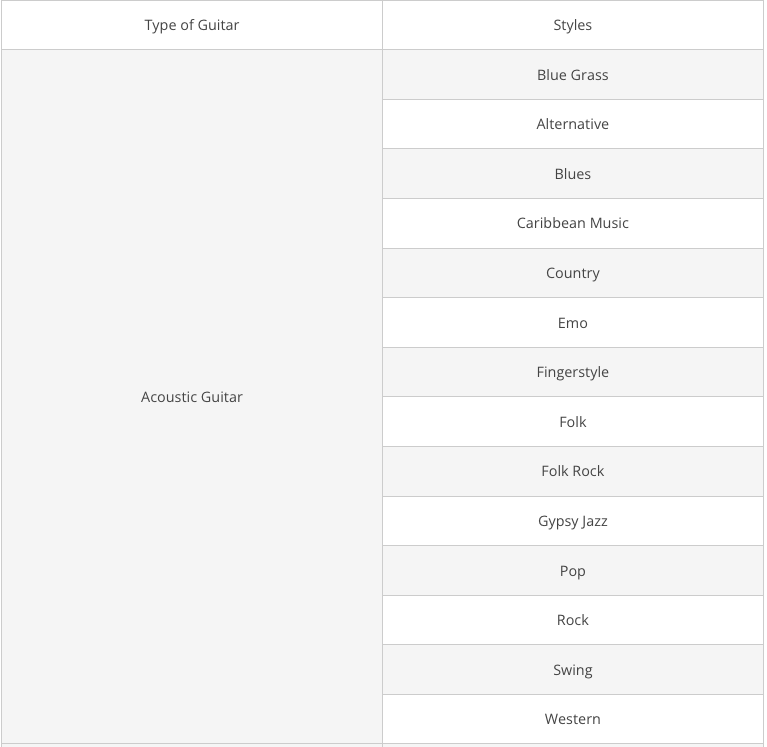Image resolution: width=767 pixels, height=747 pixels.
Task: Select the 'Western' style cell
Action: tap(572, 719)
